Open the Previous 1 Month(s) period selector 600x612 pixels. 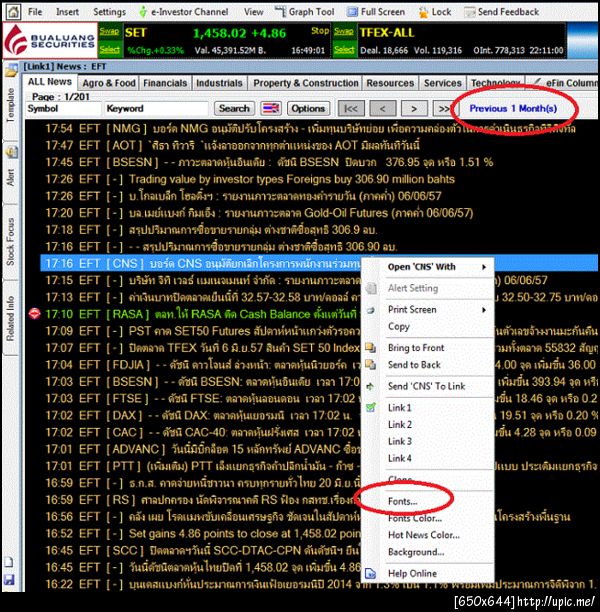513,109
